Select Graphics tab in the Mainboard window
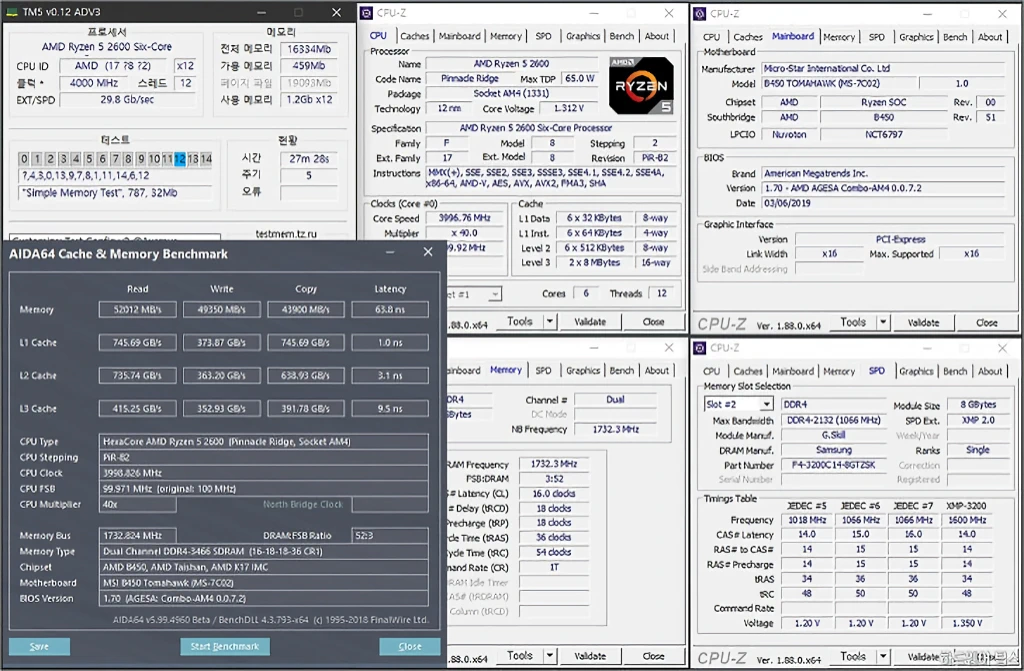This screenshot has width=1024, height=671. (x=916, y=37)
